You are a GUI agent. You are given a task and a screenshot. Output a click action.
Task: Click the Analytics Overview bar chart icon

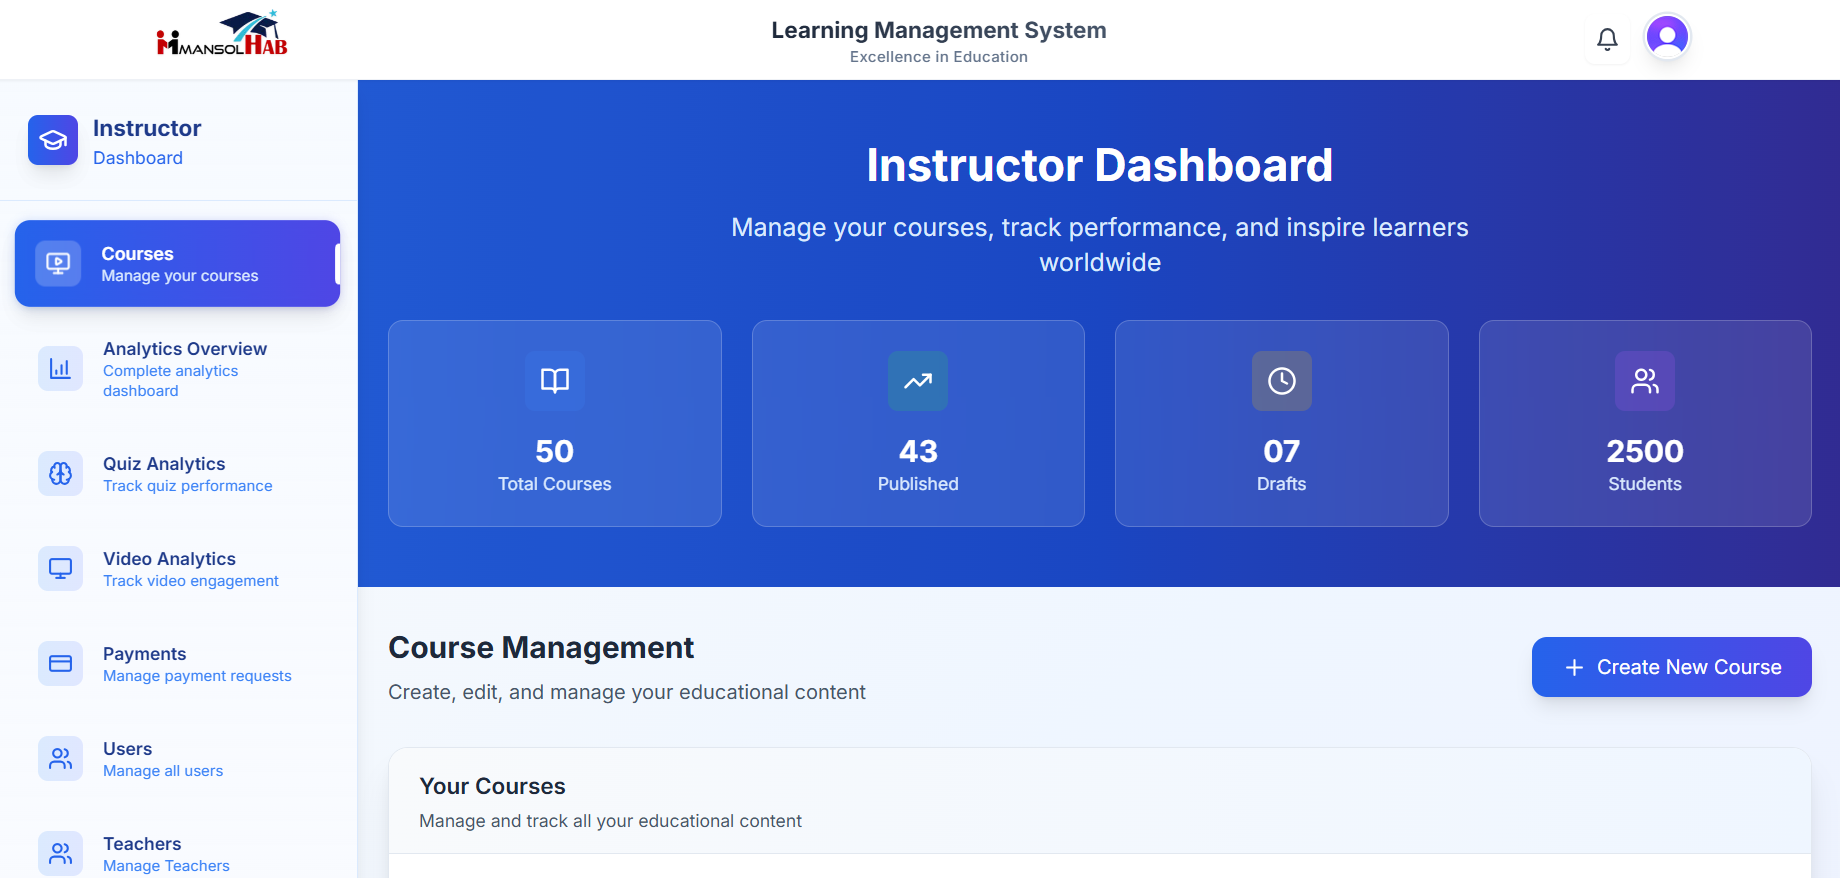point(60,368)
